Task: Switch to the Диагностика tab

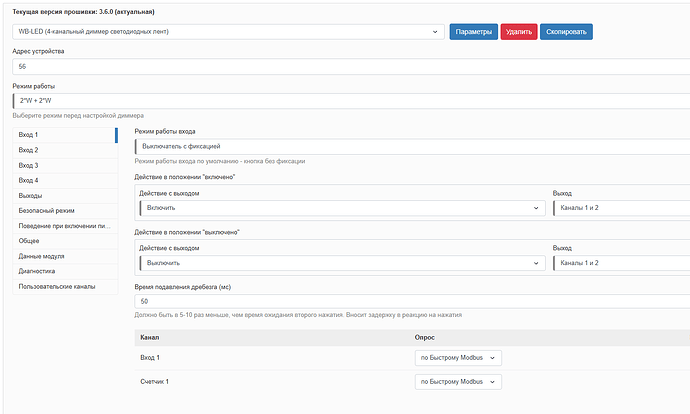Action: point(64,271)
